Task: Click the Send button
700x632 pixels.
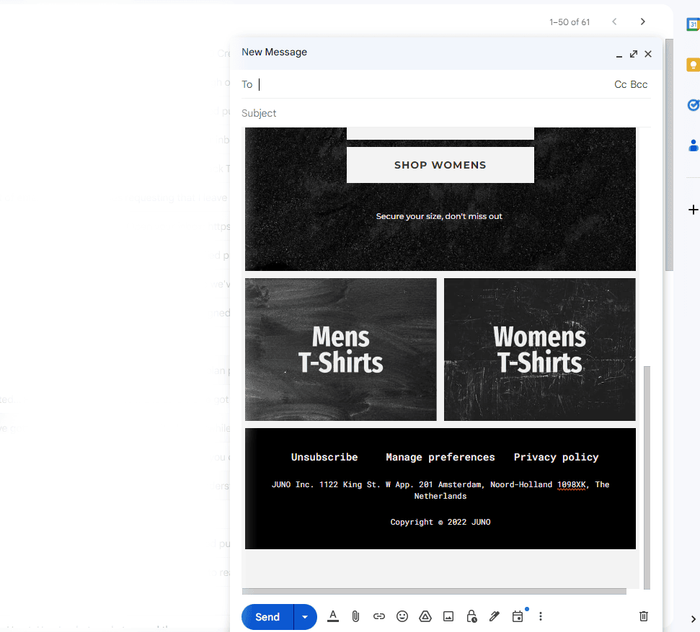Action: coord(267,617)
